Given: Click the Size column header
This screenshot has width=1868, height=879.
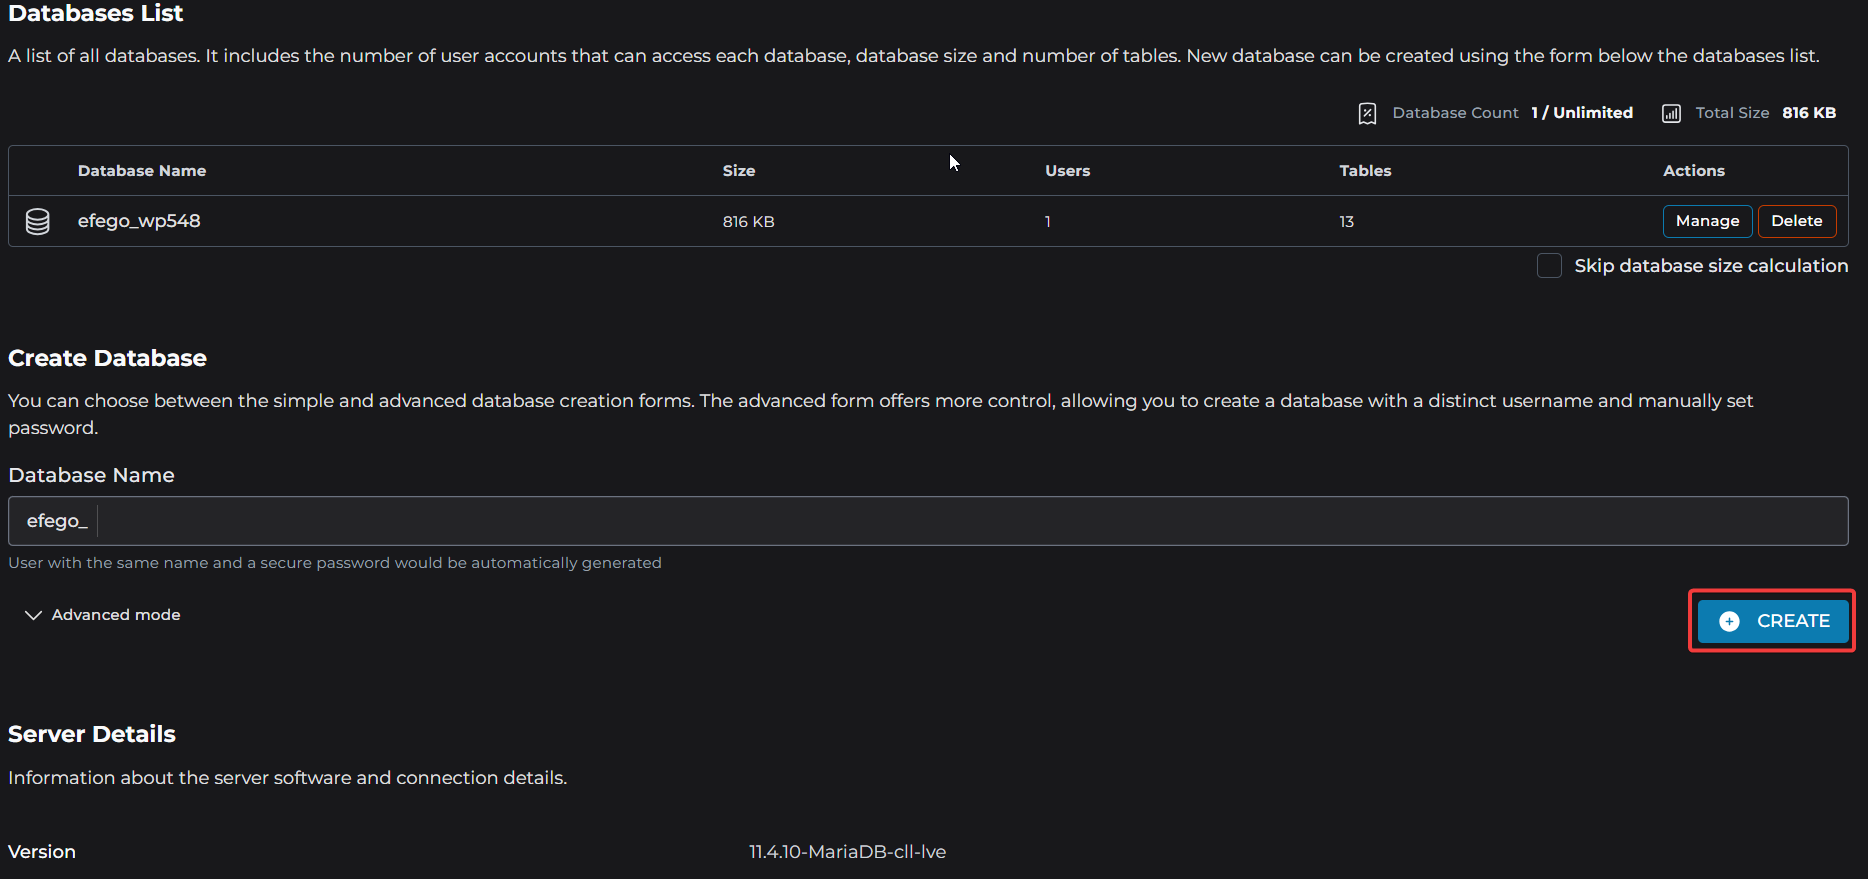Looking at the screenshot, I should click(739, 171).
